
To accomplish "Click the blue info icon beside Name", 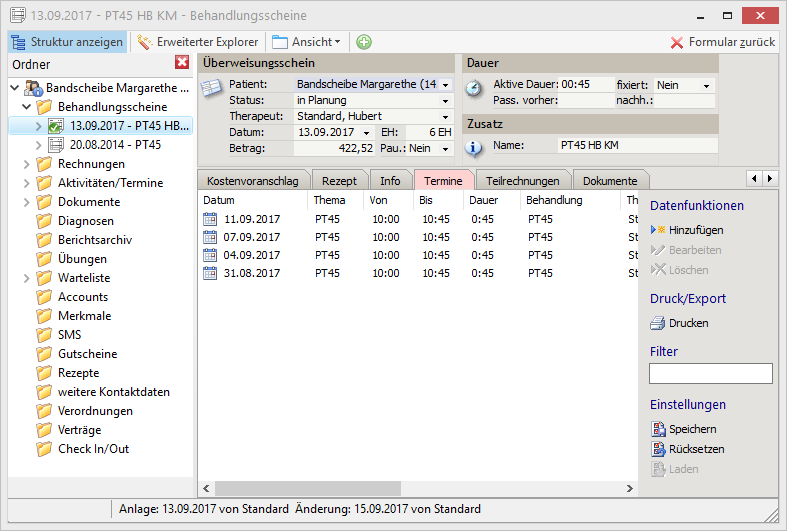I will coord(475,147).
